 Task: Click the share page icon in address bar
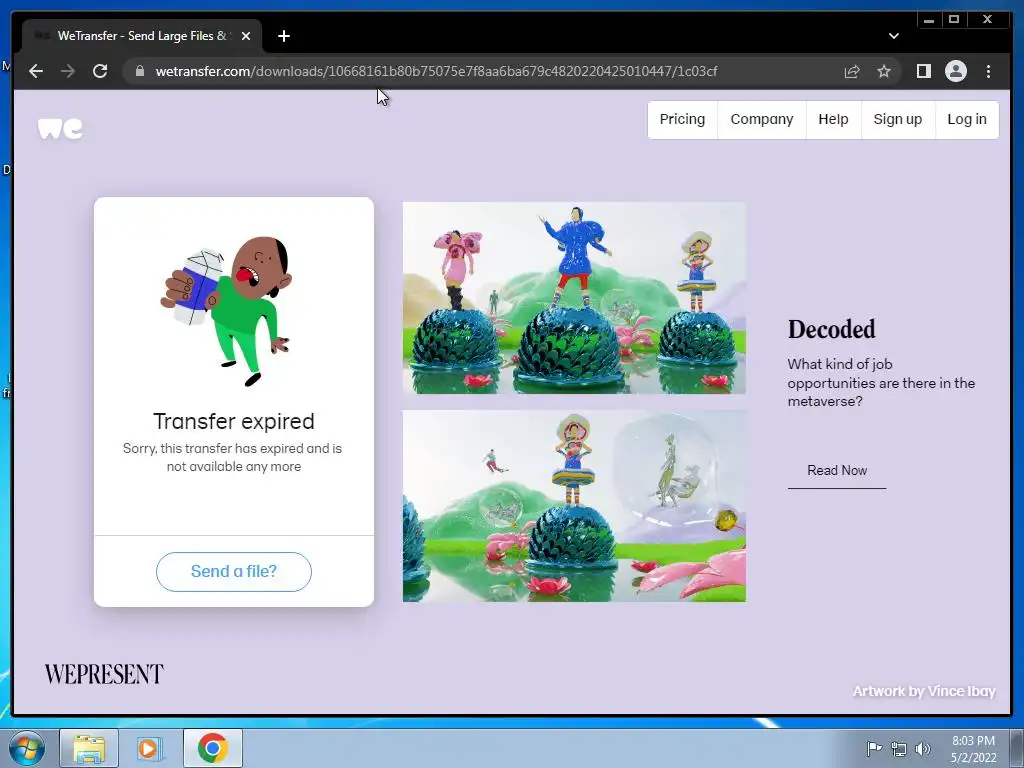tap(852, 71)
